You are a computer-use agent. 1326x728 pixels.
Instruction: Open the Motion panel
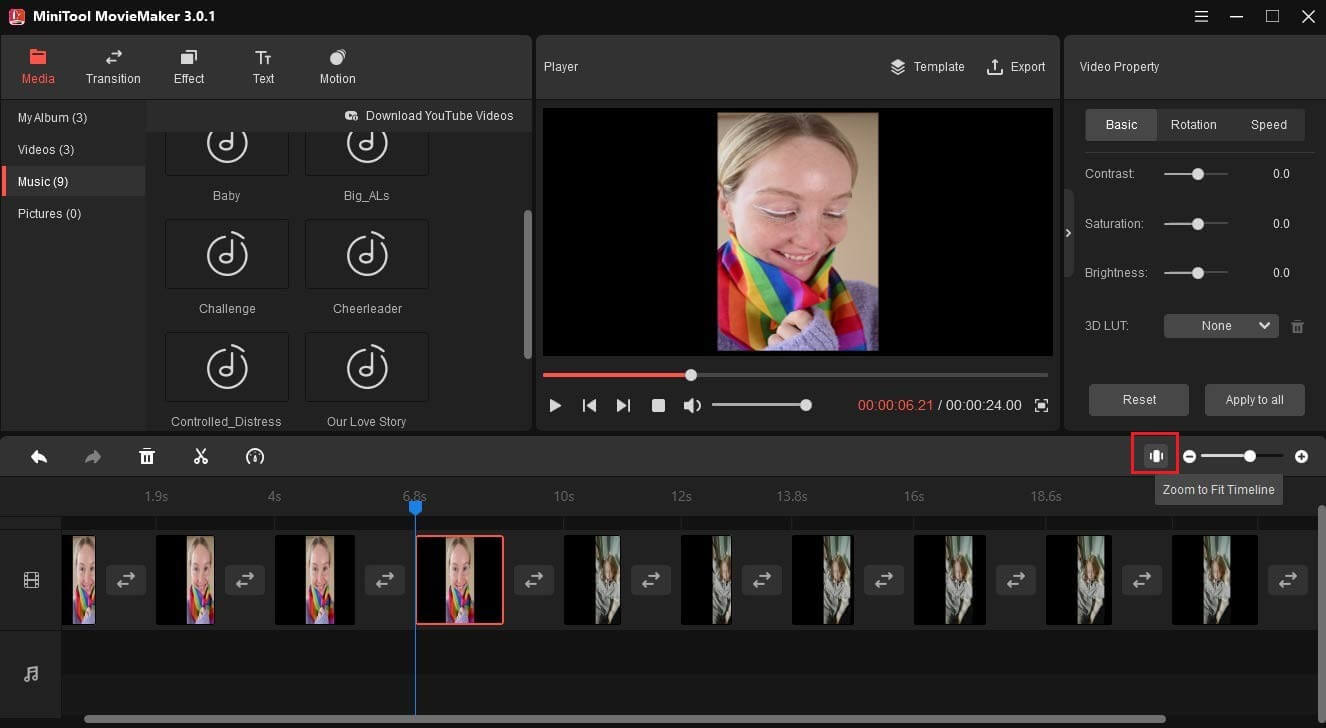pos(337,66)
